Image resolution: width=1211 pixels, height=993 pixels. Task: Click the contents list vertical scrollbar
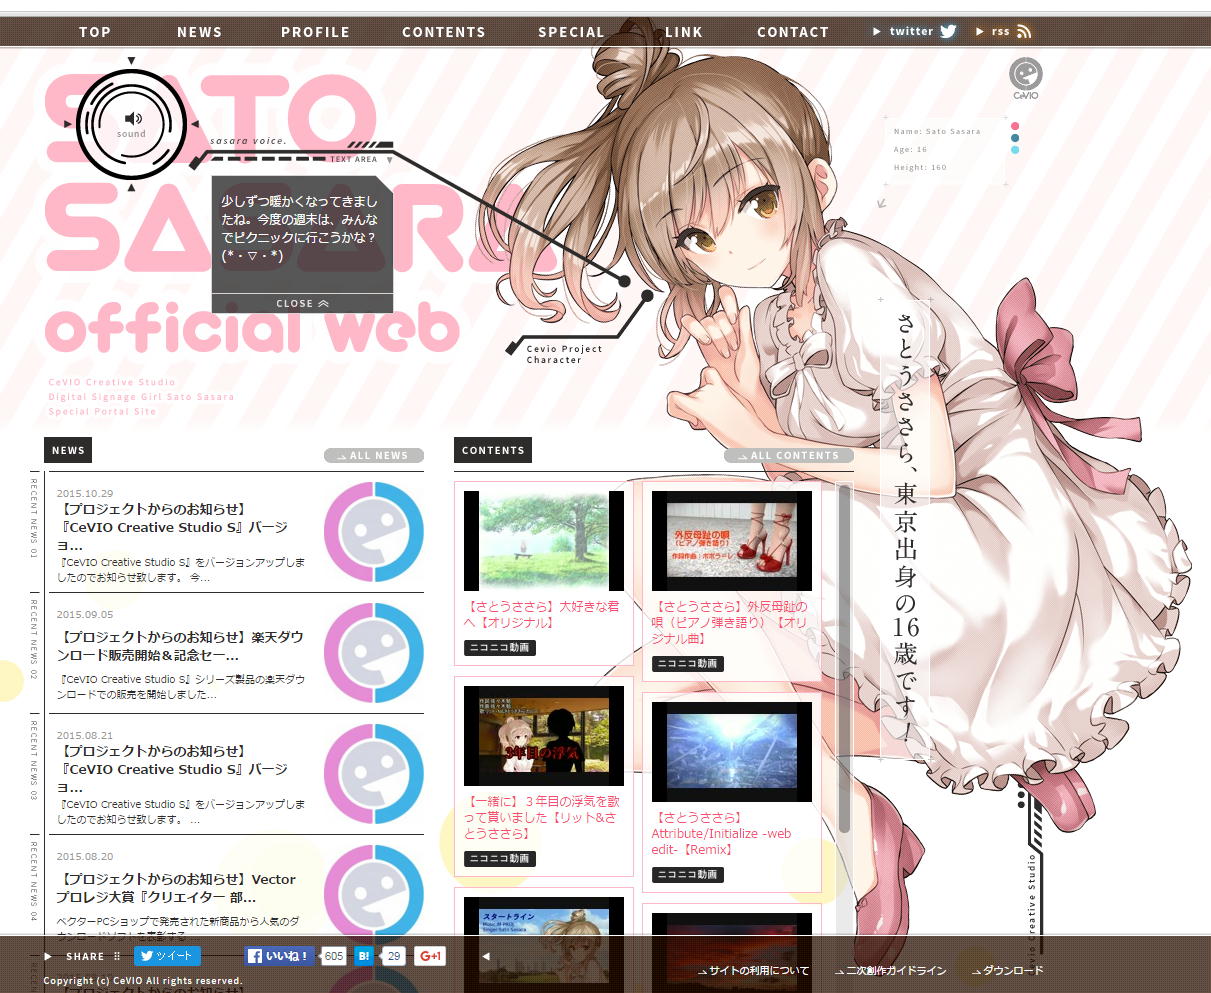pyautogui.click(x=844, y=660)
